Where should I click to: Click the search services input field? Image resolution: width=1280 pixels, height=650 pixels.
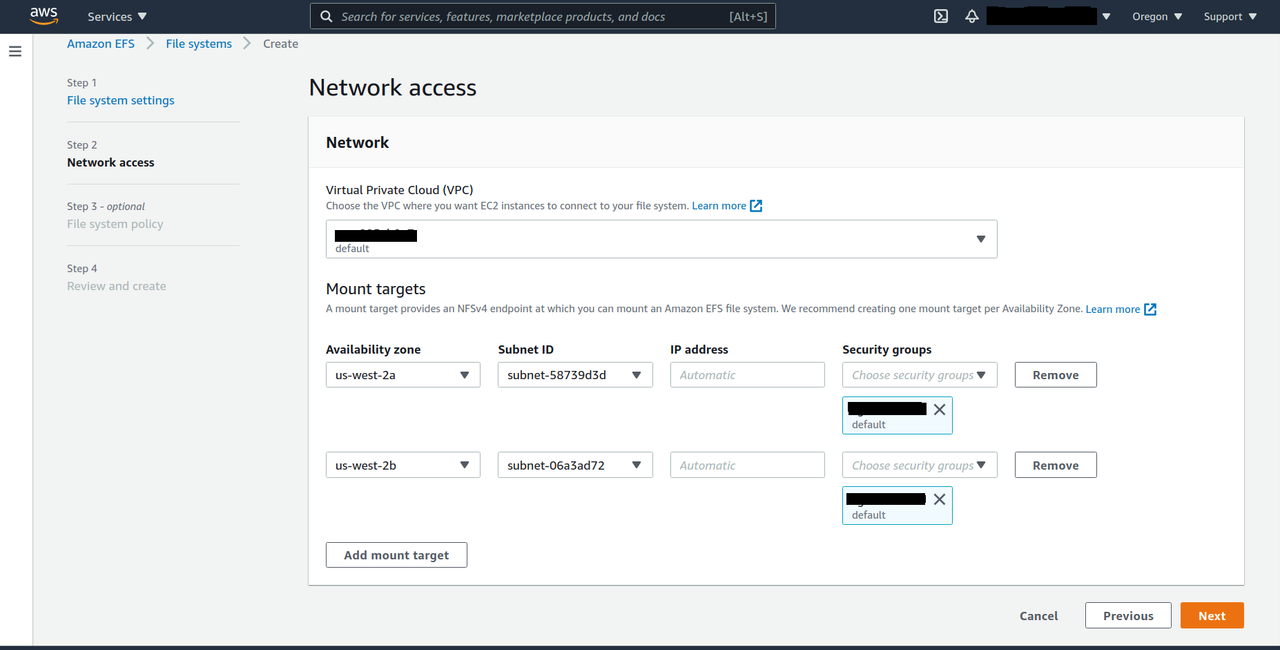click(x=543, y=16)
